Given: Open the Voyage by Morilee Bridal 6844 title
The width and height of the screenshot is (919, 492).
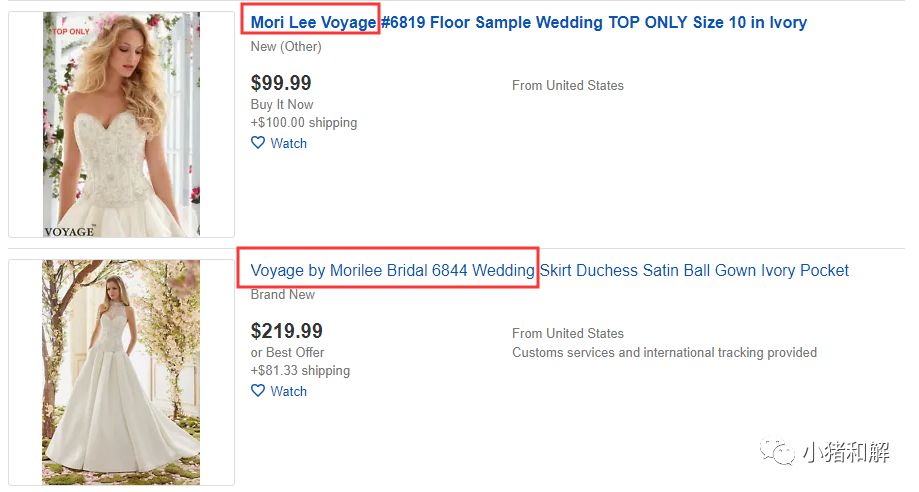Looking at the screenshot, I should coord(549,270).
